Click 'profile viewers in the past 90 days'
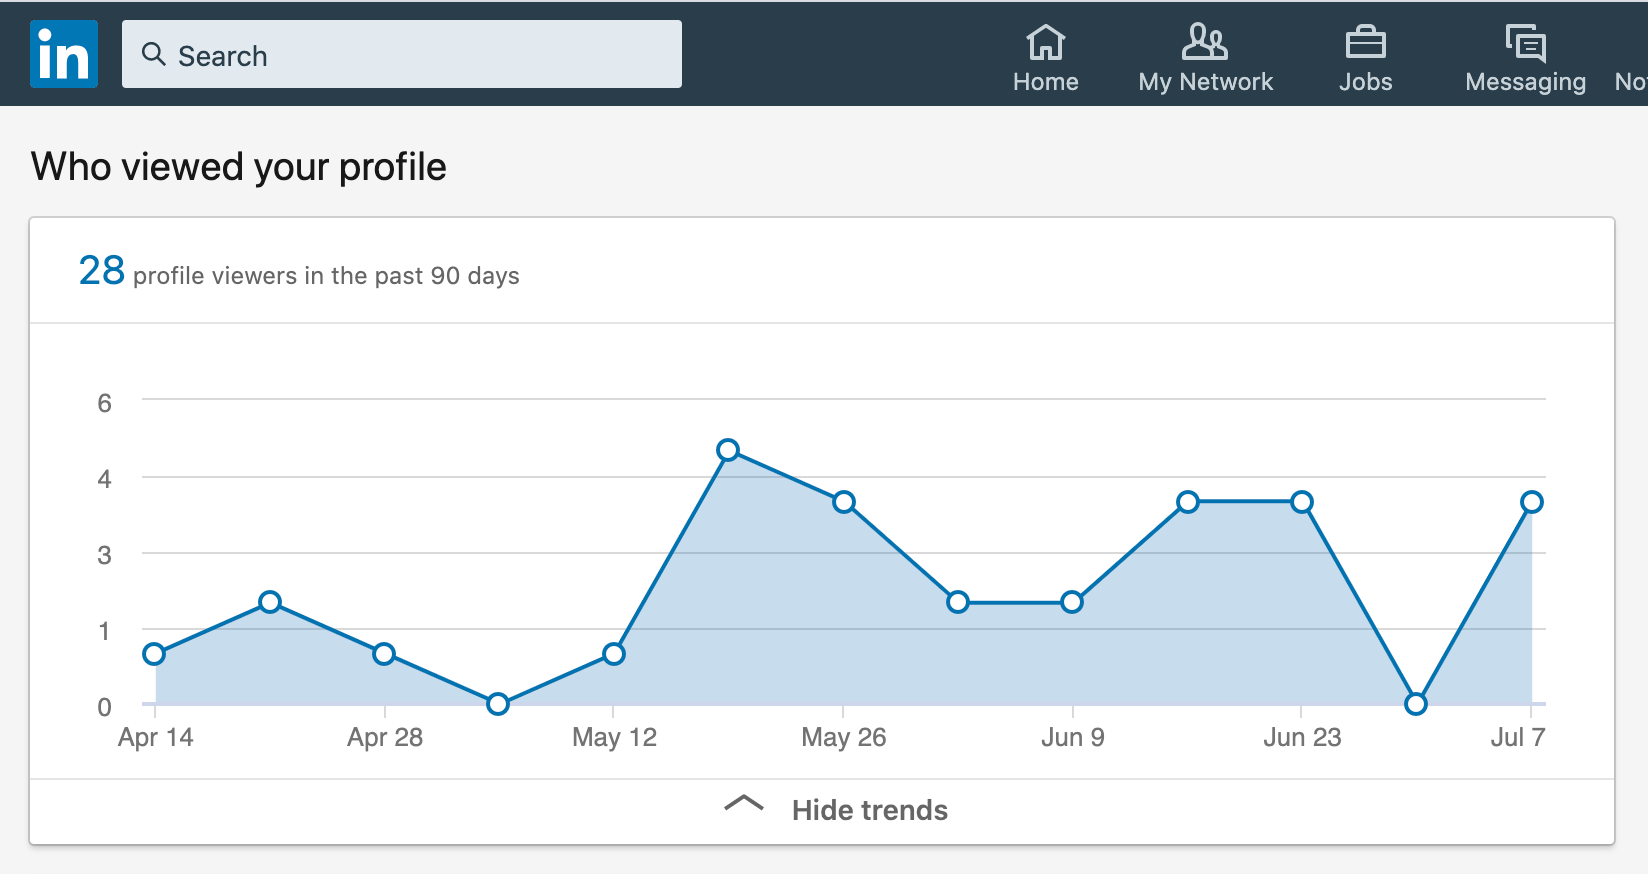Screen dimensions: 1648x874 [326, 276]
